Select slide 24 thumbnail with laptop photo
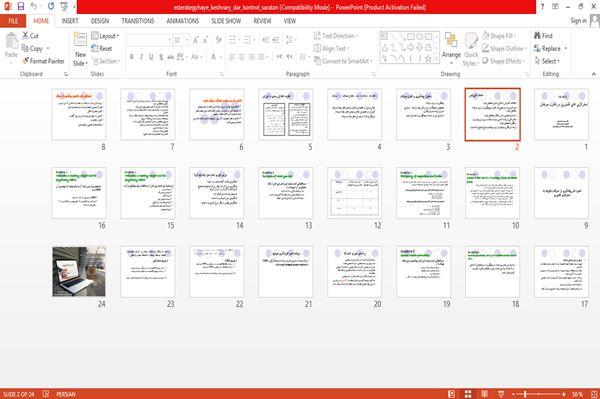The image size is (600, 399). pyautogui.click(x=79, y=272)
